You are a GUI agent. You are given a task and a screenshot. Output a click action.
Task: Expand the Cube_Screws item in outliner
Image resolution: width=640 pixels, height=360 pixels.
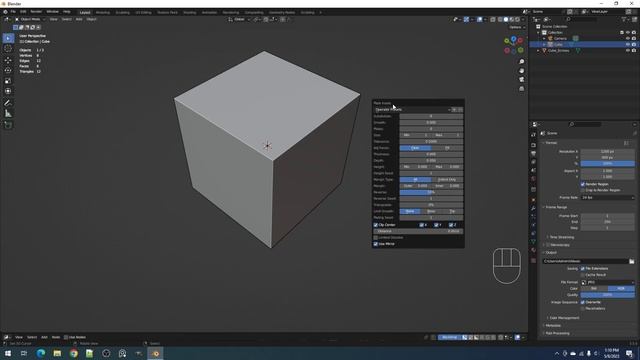(x=538, y=51)
